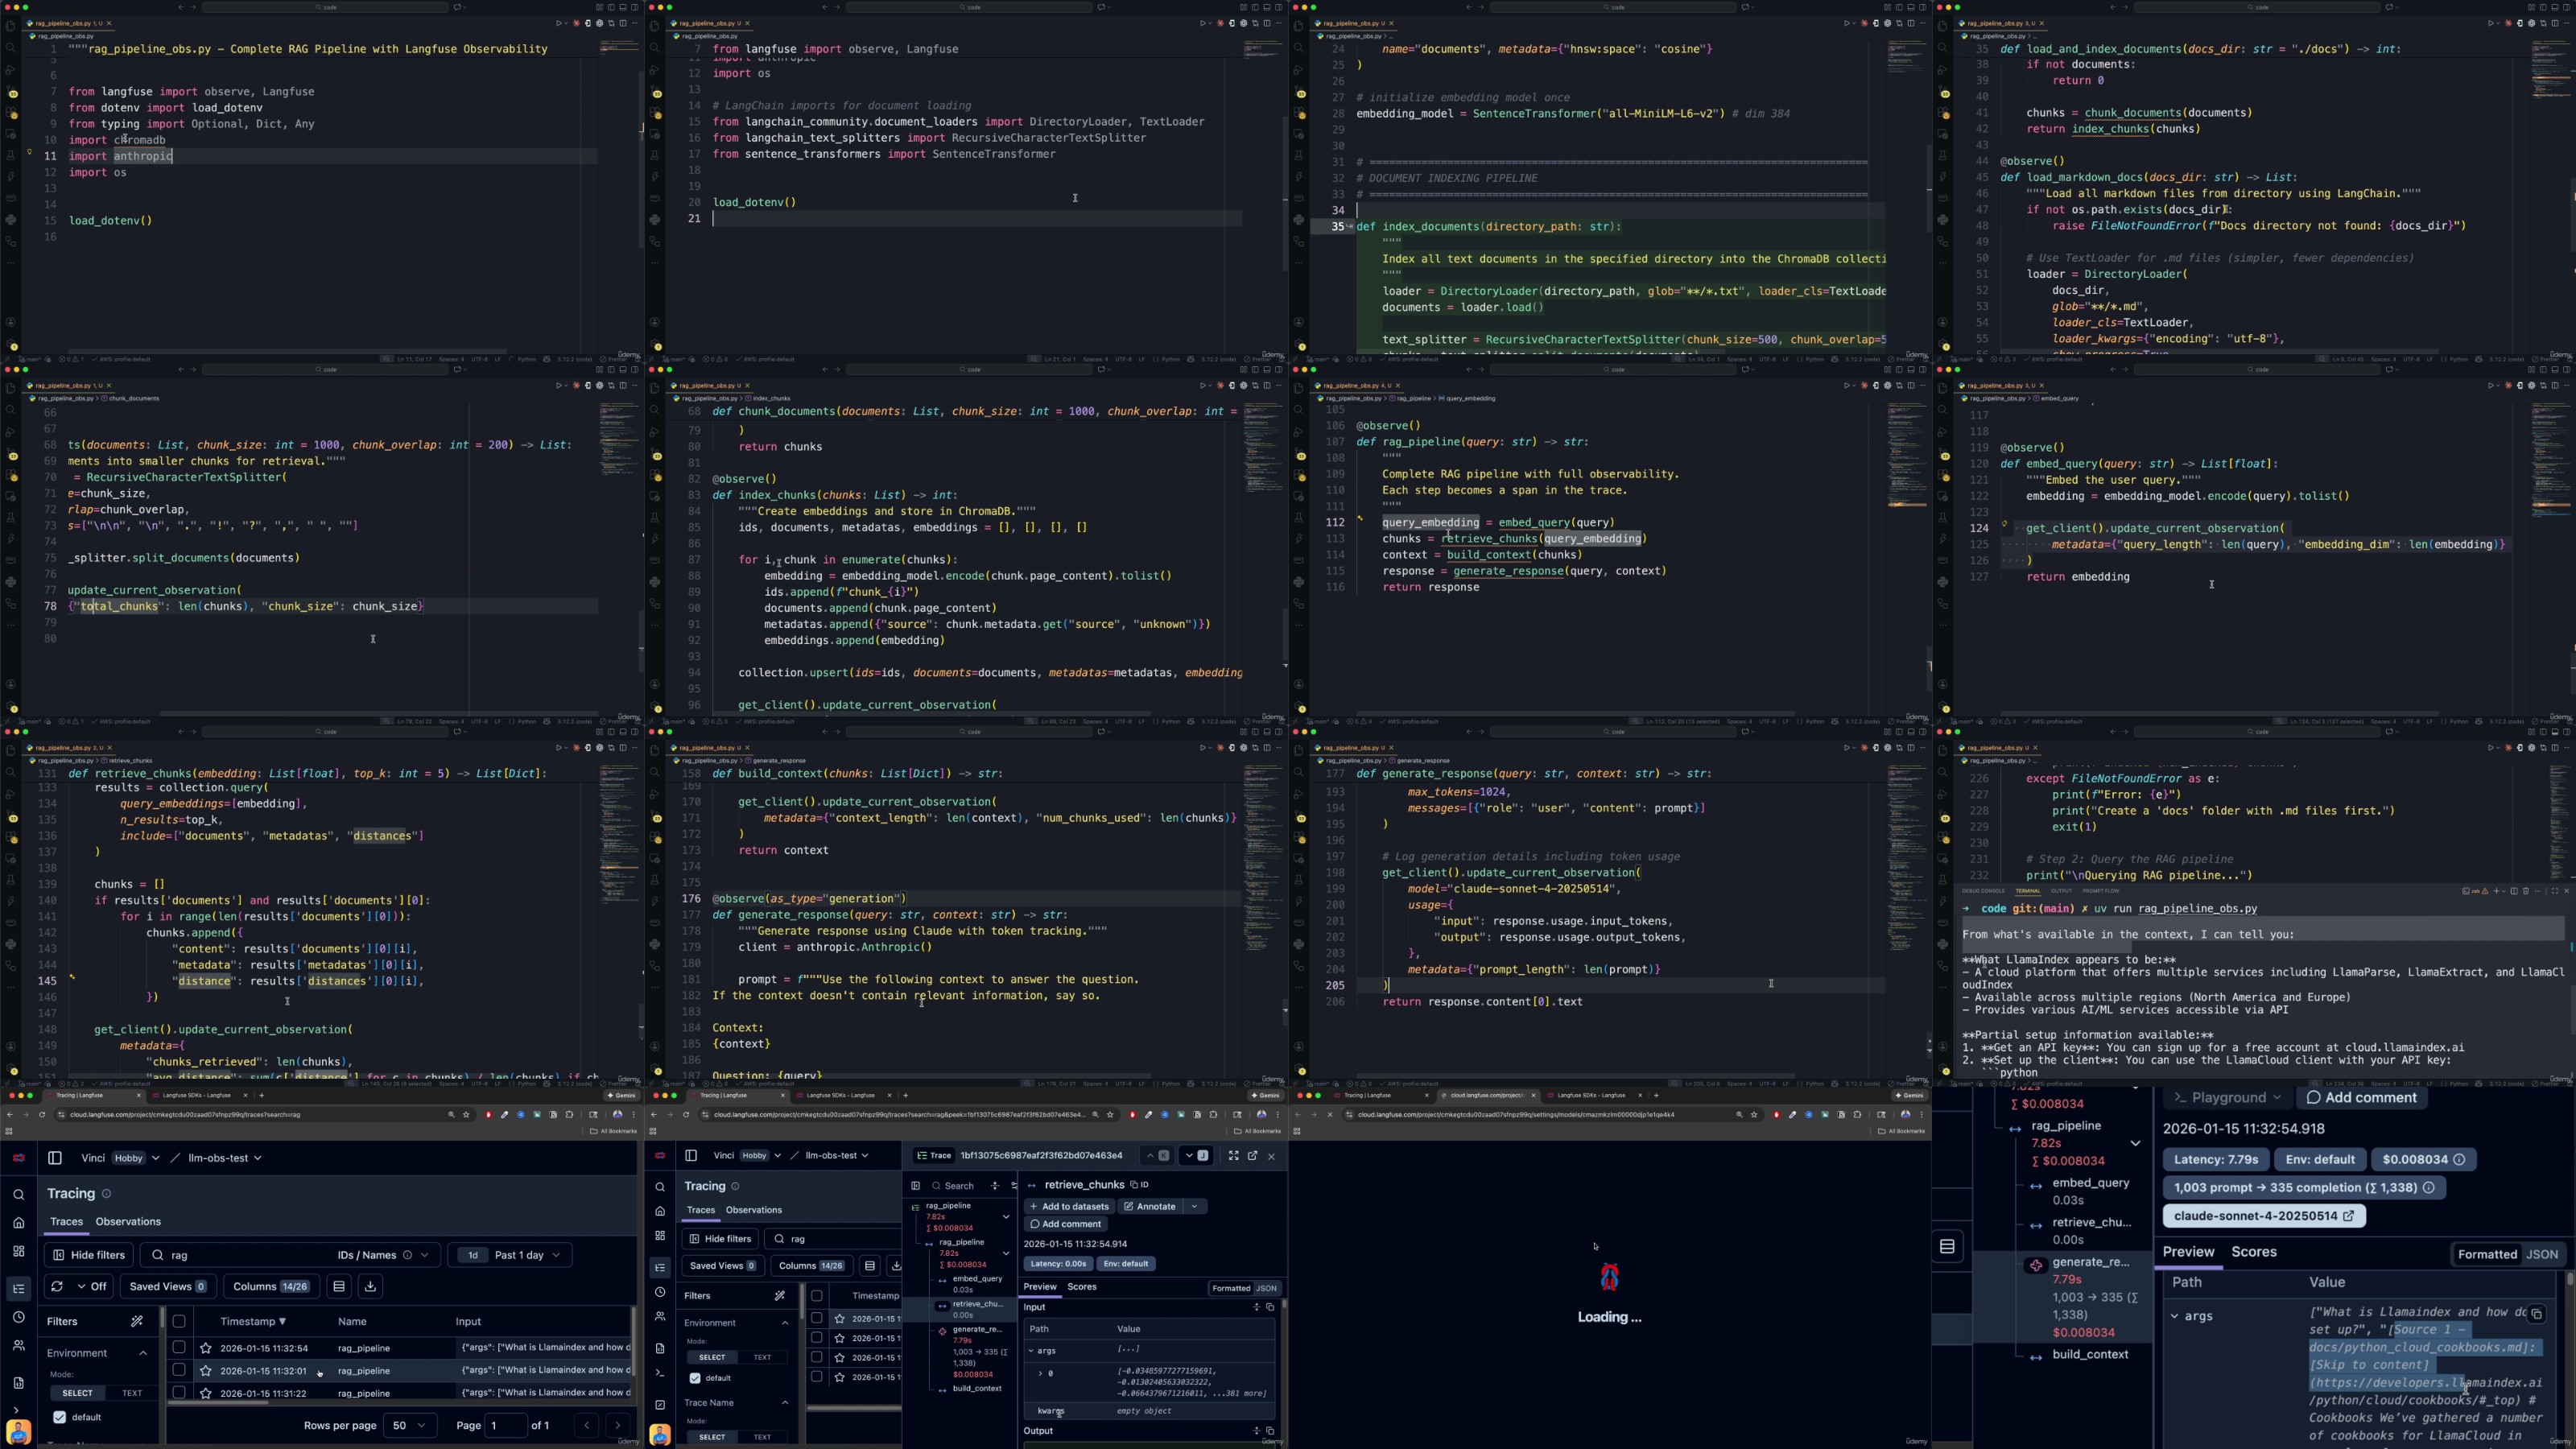Click Add to datasets button
The width and height of the screenshot is (2576, 1449).
[x=1069, y=1207]
